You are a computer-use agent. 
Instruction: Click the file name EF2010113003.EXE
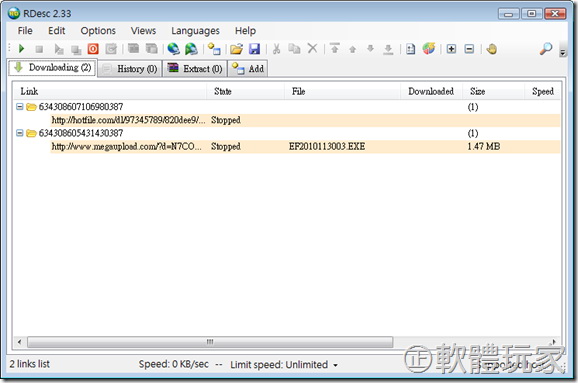pyautogui.click(x=327, y=147)
